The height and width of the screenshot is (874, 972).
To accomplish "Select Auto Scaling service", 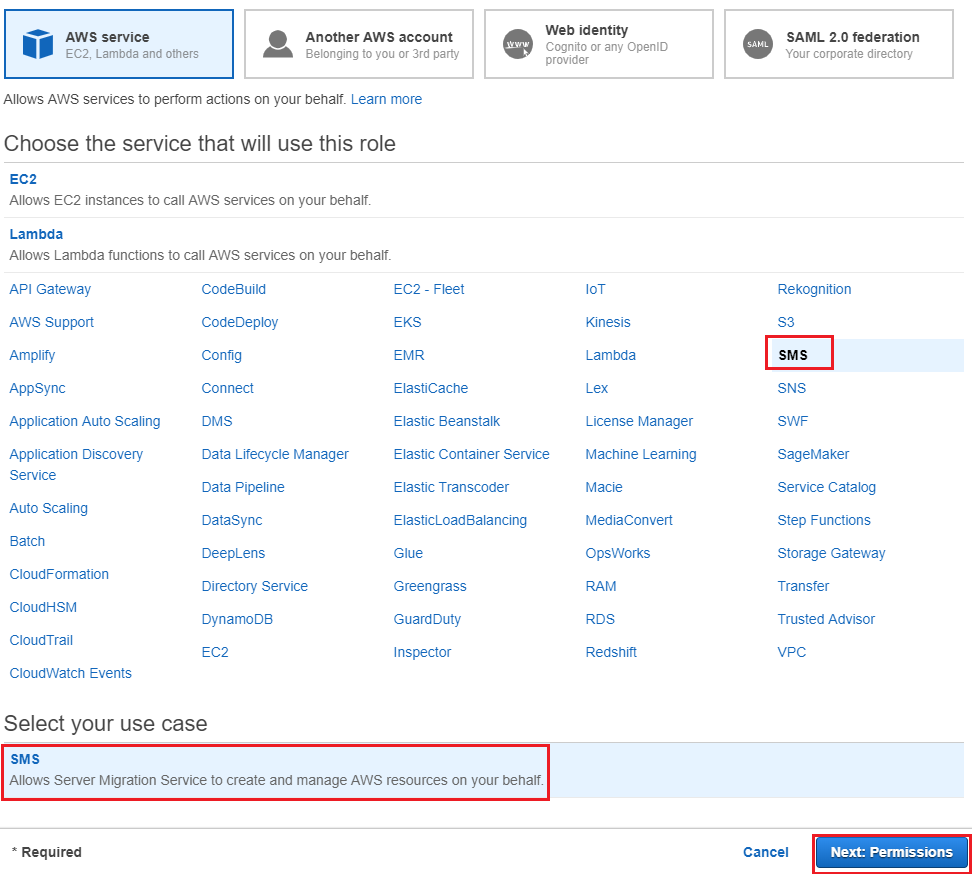I will point(48,508).
